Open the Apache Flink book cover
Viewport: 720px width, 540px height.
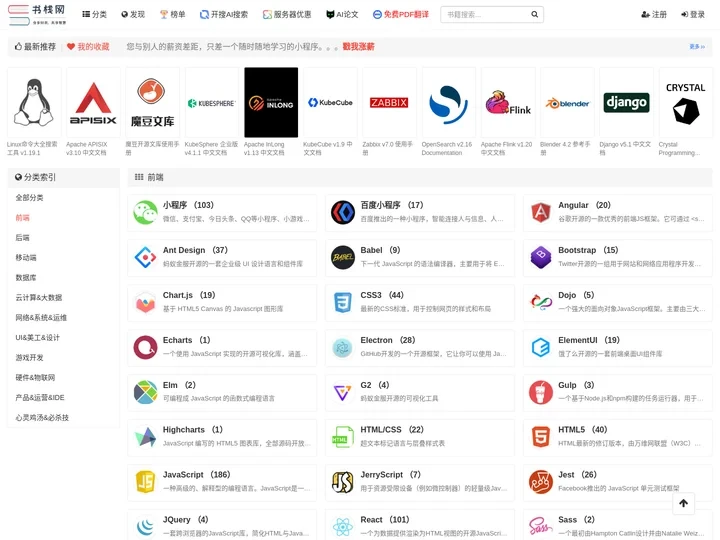[508, 102]
